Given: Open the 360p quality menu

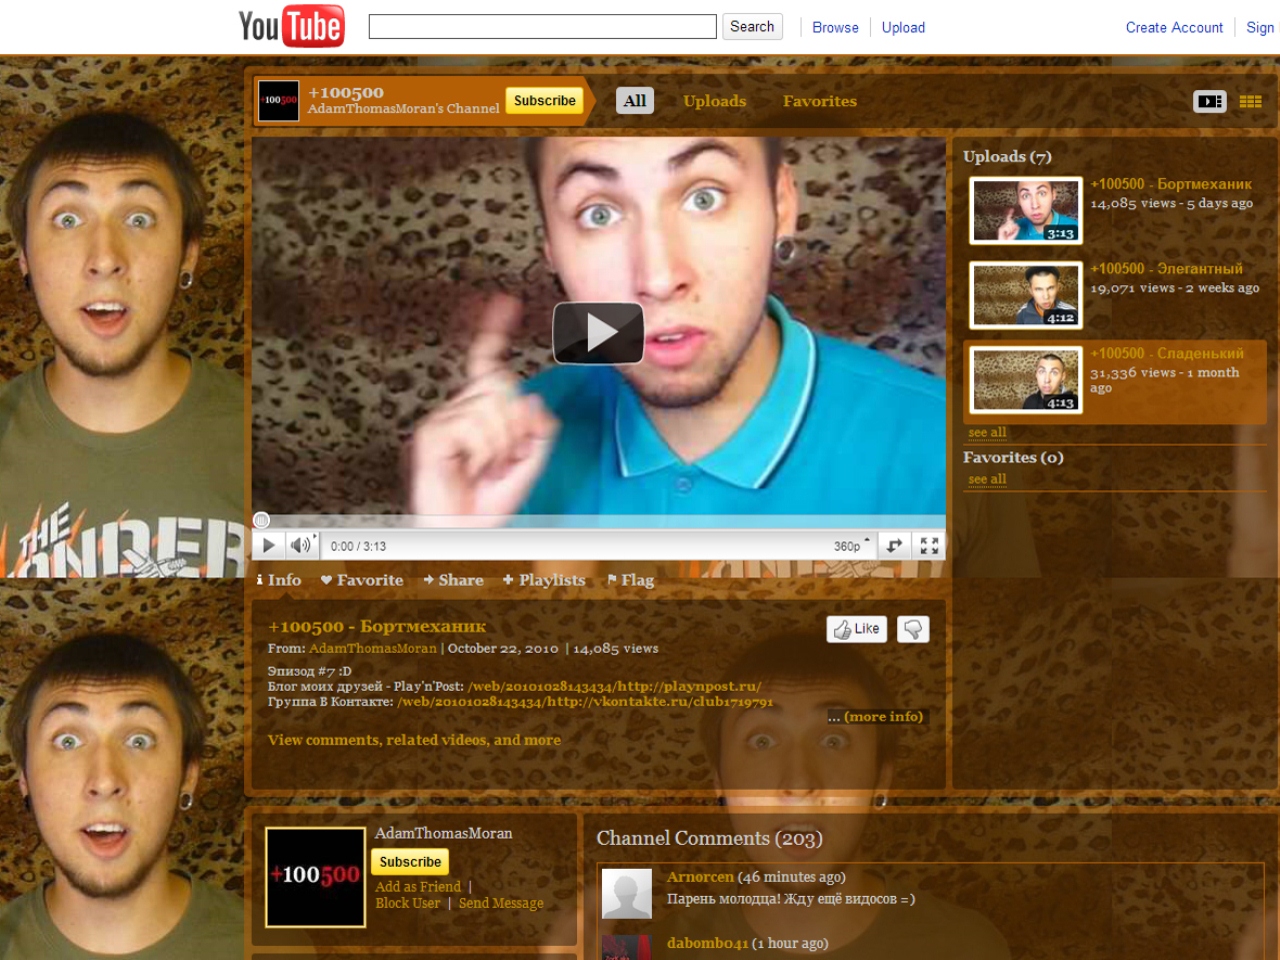Looking at the screenshot, I should (852, 546).
